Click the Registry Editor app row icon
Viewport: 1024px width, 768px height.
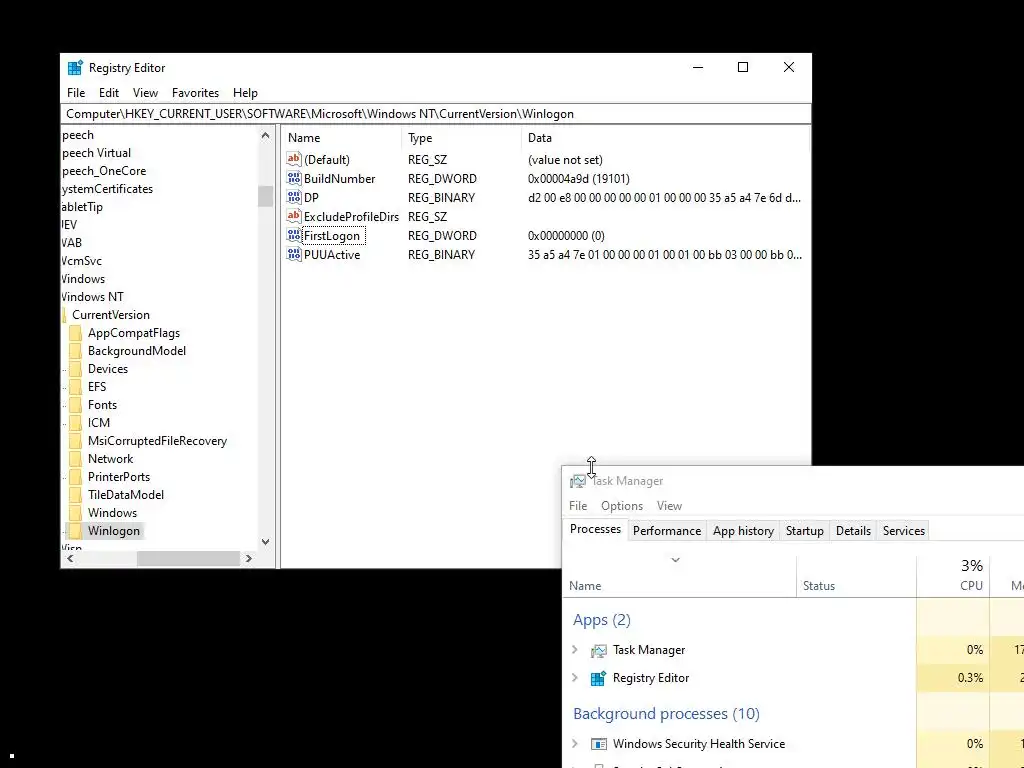[x=598, y=679]
